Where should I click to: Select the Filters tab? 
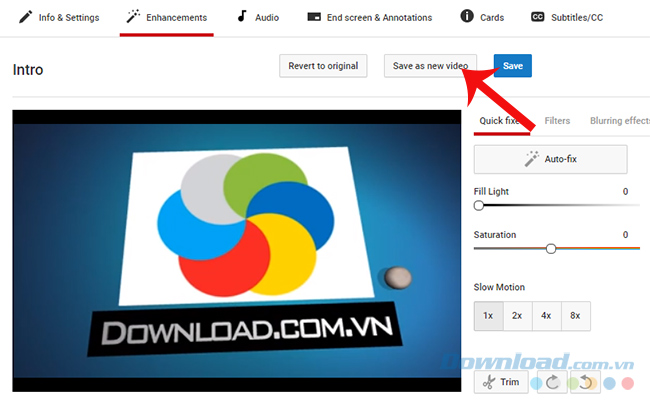(x=557, y=121)
